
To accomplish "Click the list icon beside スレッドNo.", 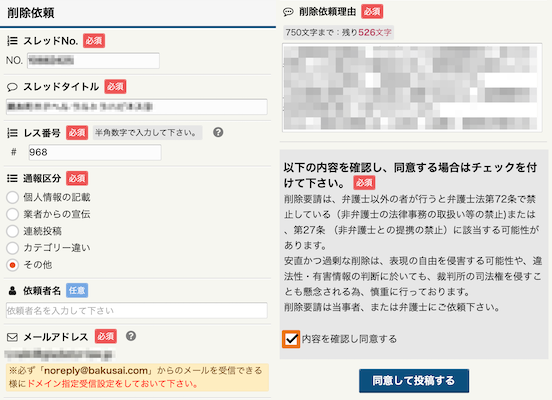I will coord(12,41).
